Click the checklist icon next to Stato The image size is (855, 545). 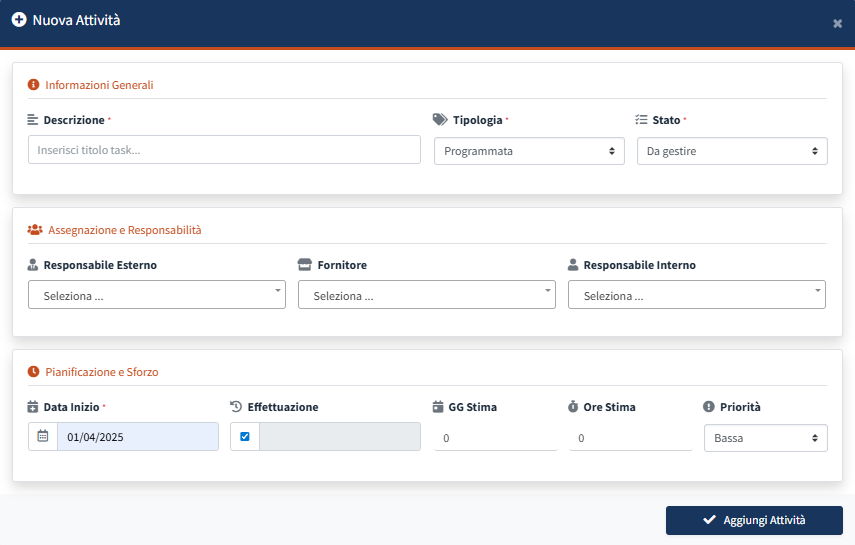[642, 119]
